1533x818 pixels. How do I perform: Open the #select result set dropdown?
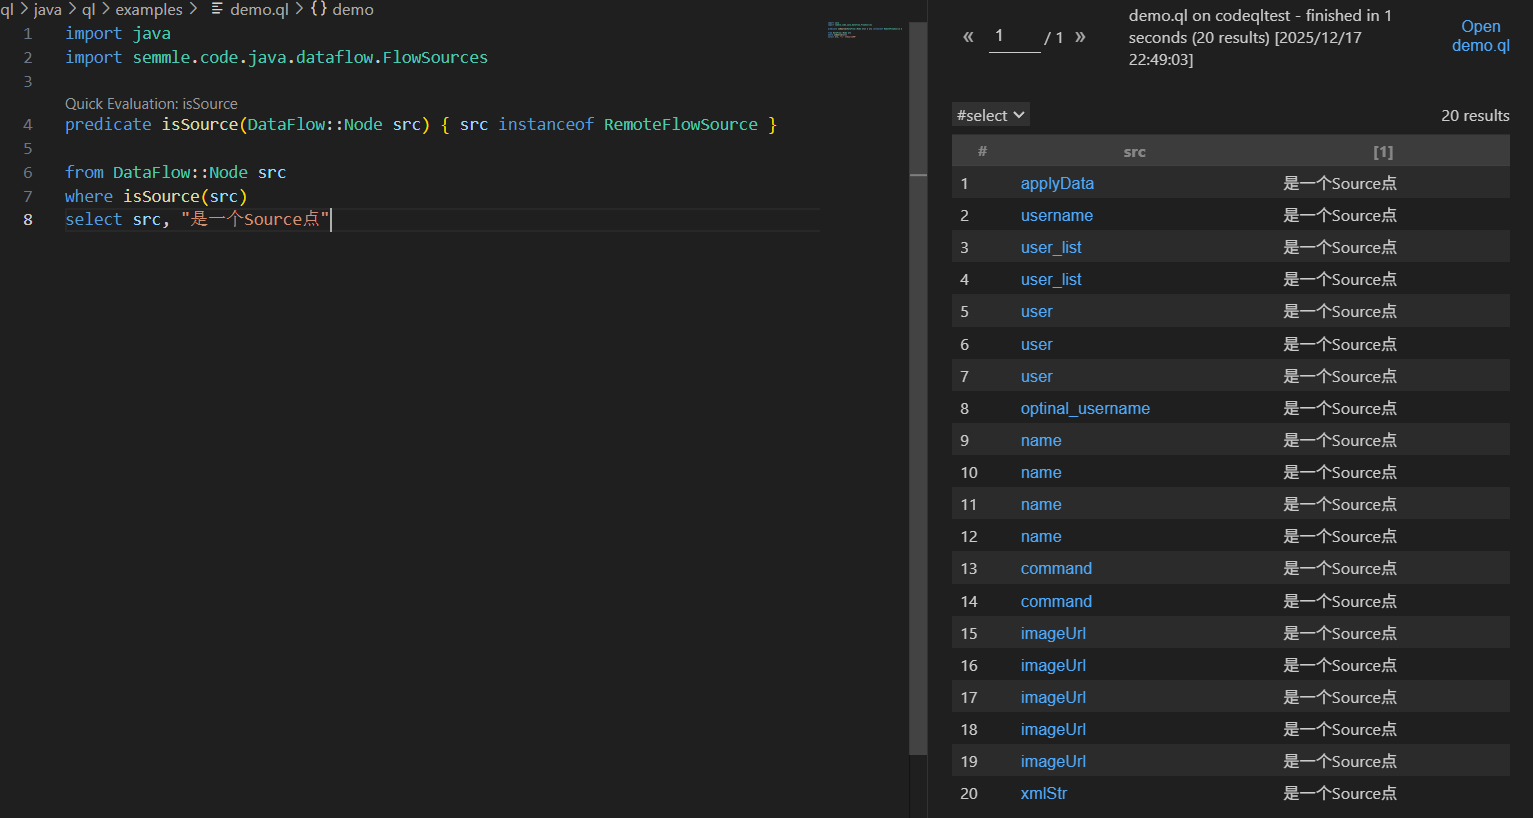tap(990, 115)
